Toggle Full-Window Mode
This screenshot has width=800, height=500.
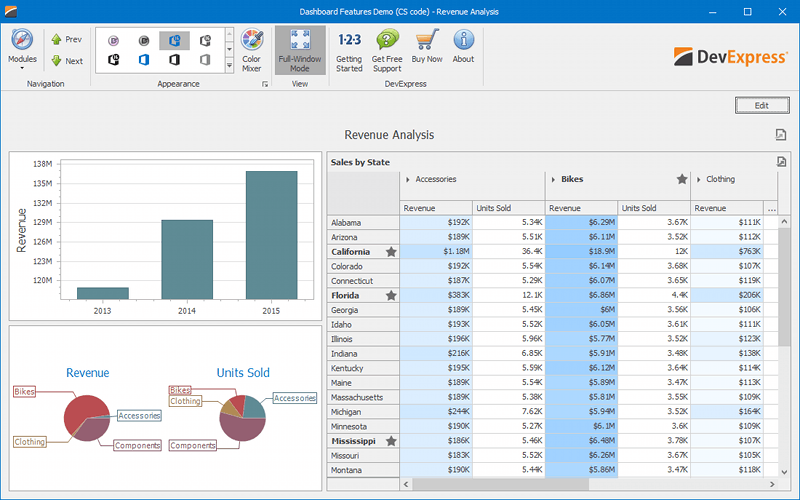tap(300, 51)
